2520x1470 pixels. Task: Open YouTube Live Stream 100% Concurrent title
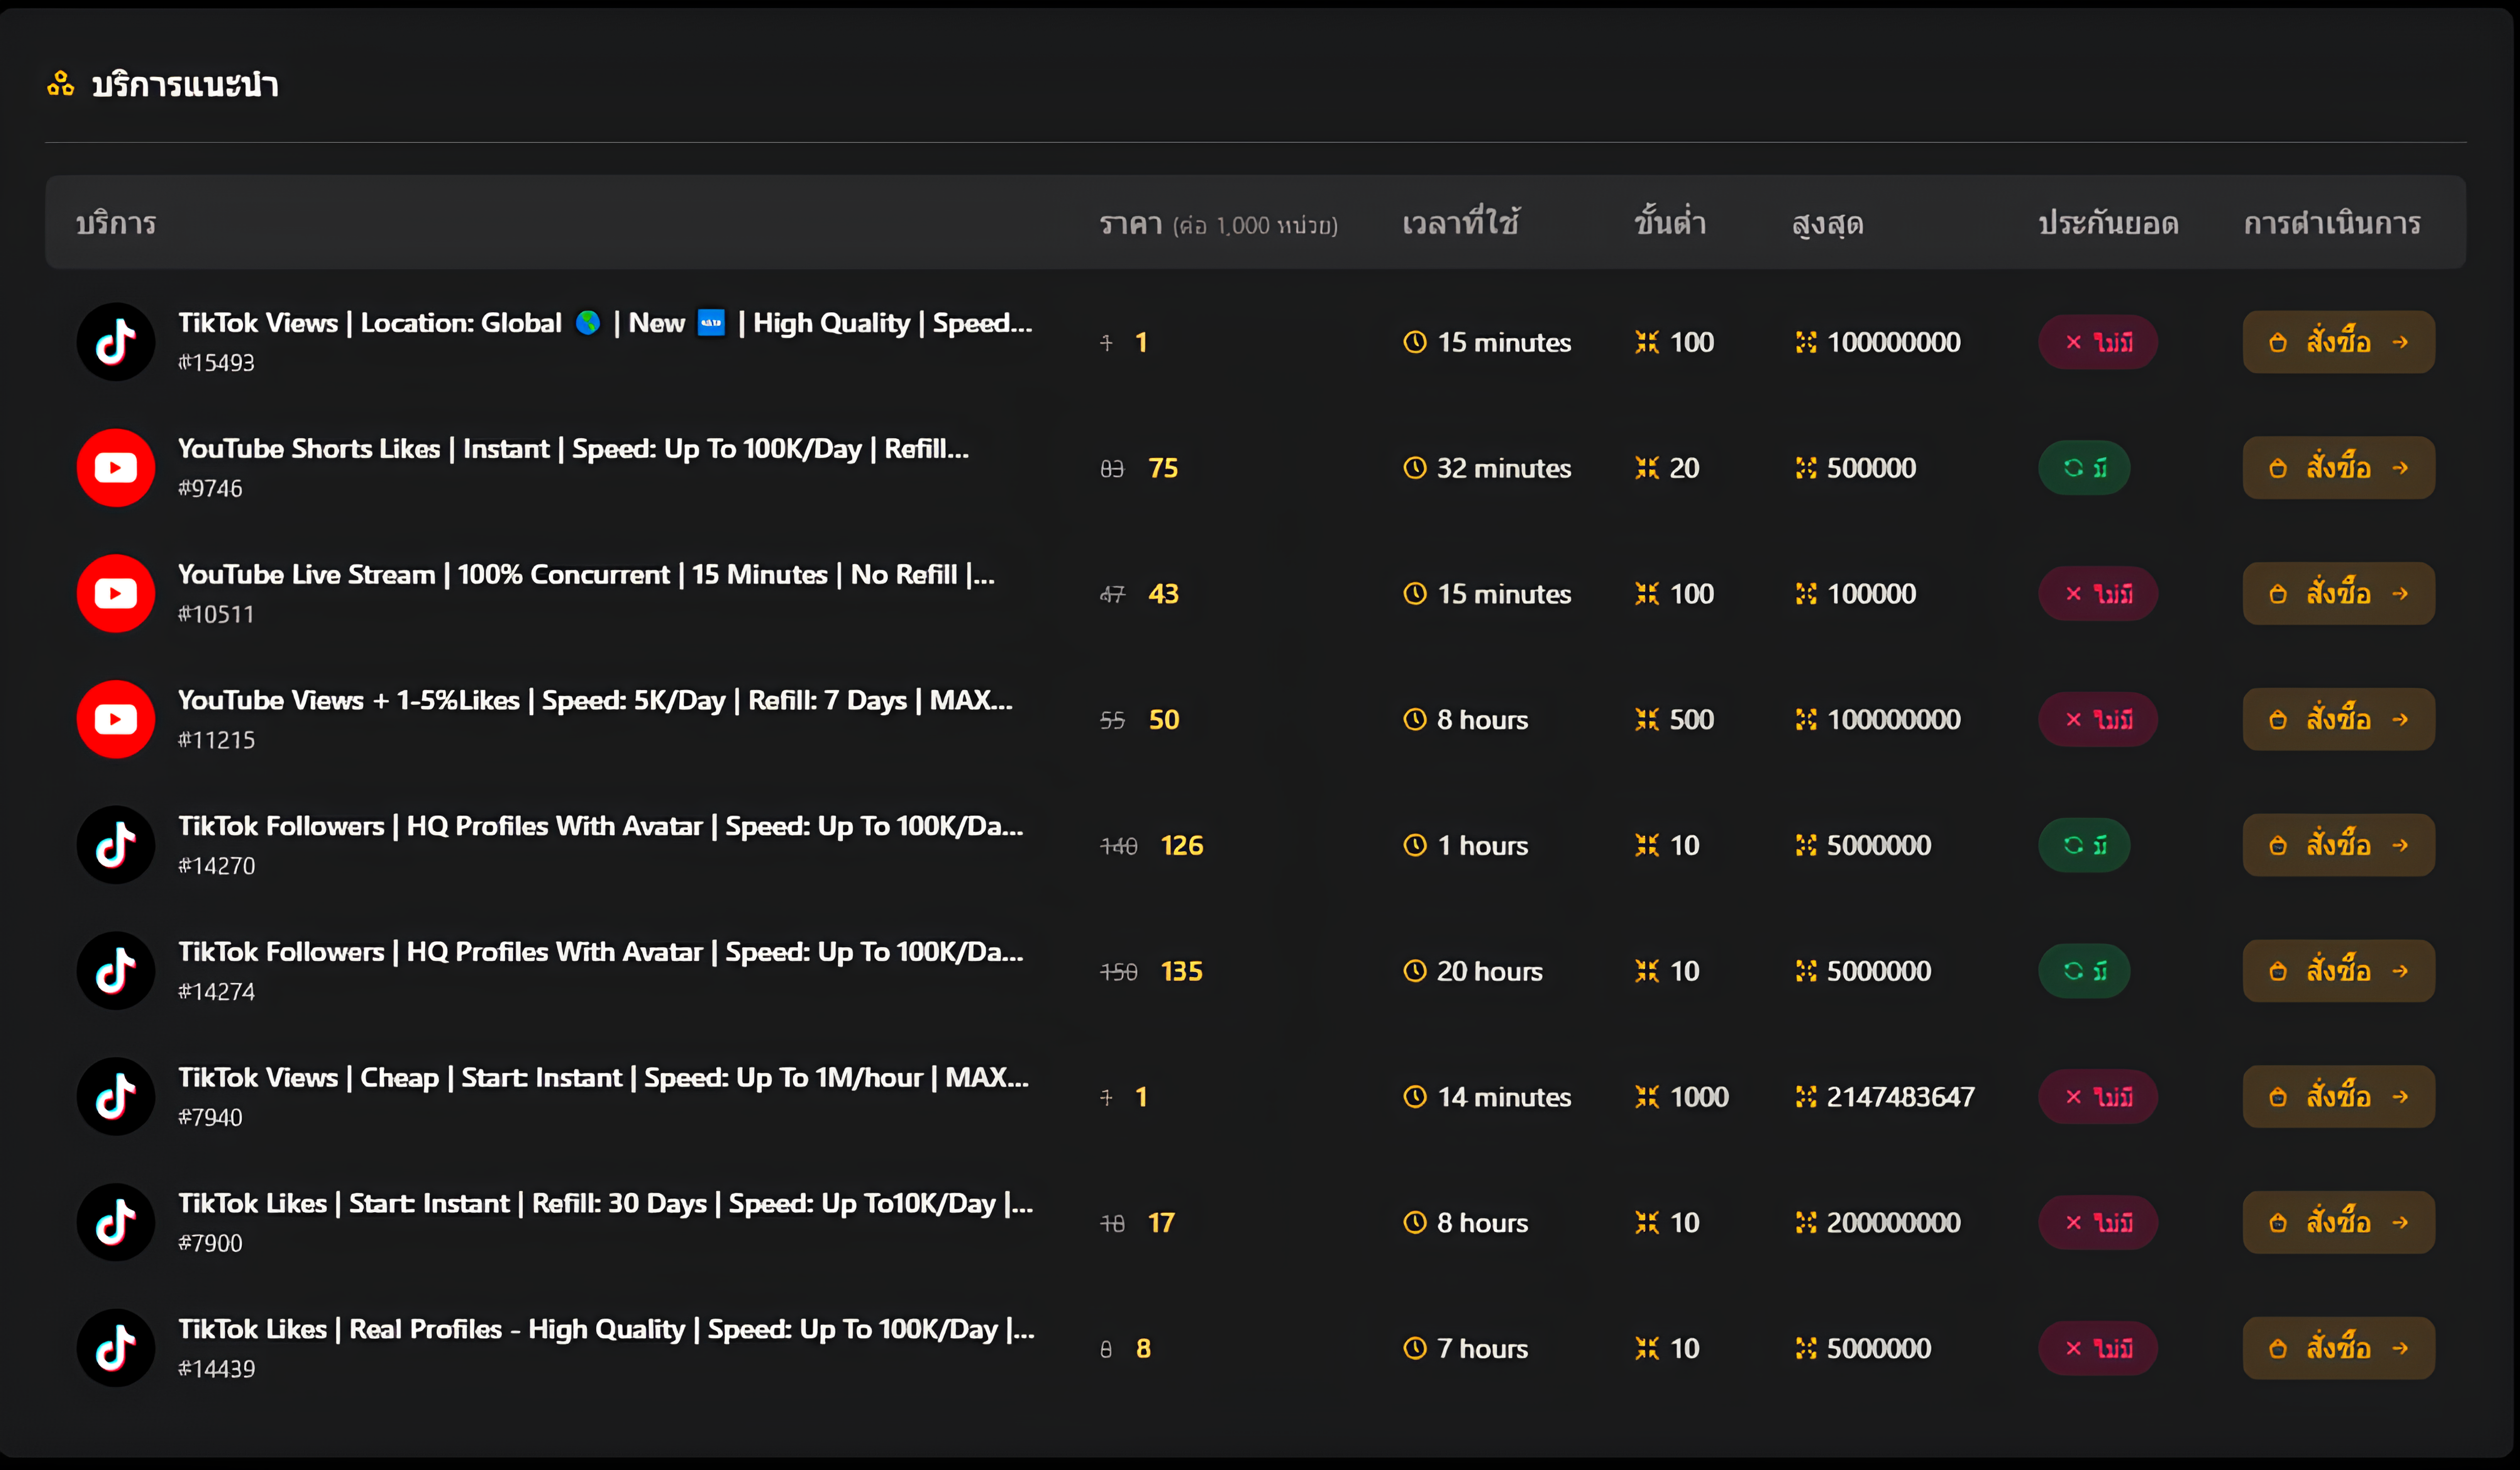click(x=586, y=575)
